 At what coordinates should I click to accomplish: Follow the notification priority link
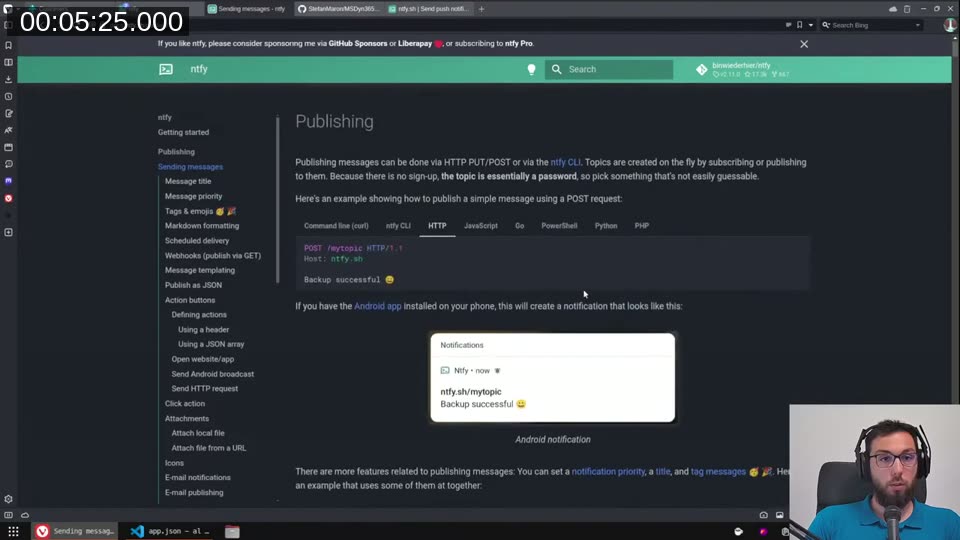(x=608, y=471)
